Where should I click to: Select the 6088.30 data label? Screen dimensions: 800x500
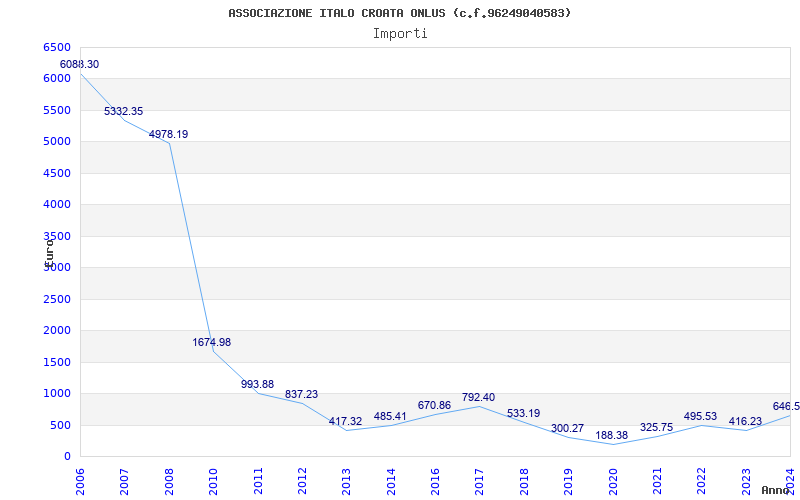[80, 65]
